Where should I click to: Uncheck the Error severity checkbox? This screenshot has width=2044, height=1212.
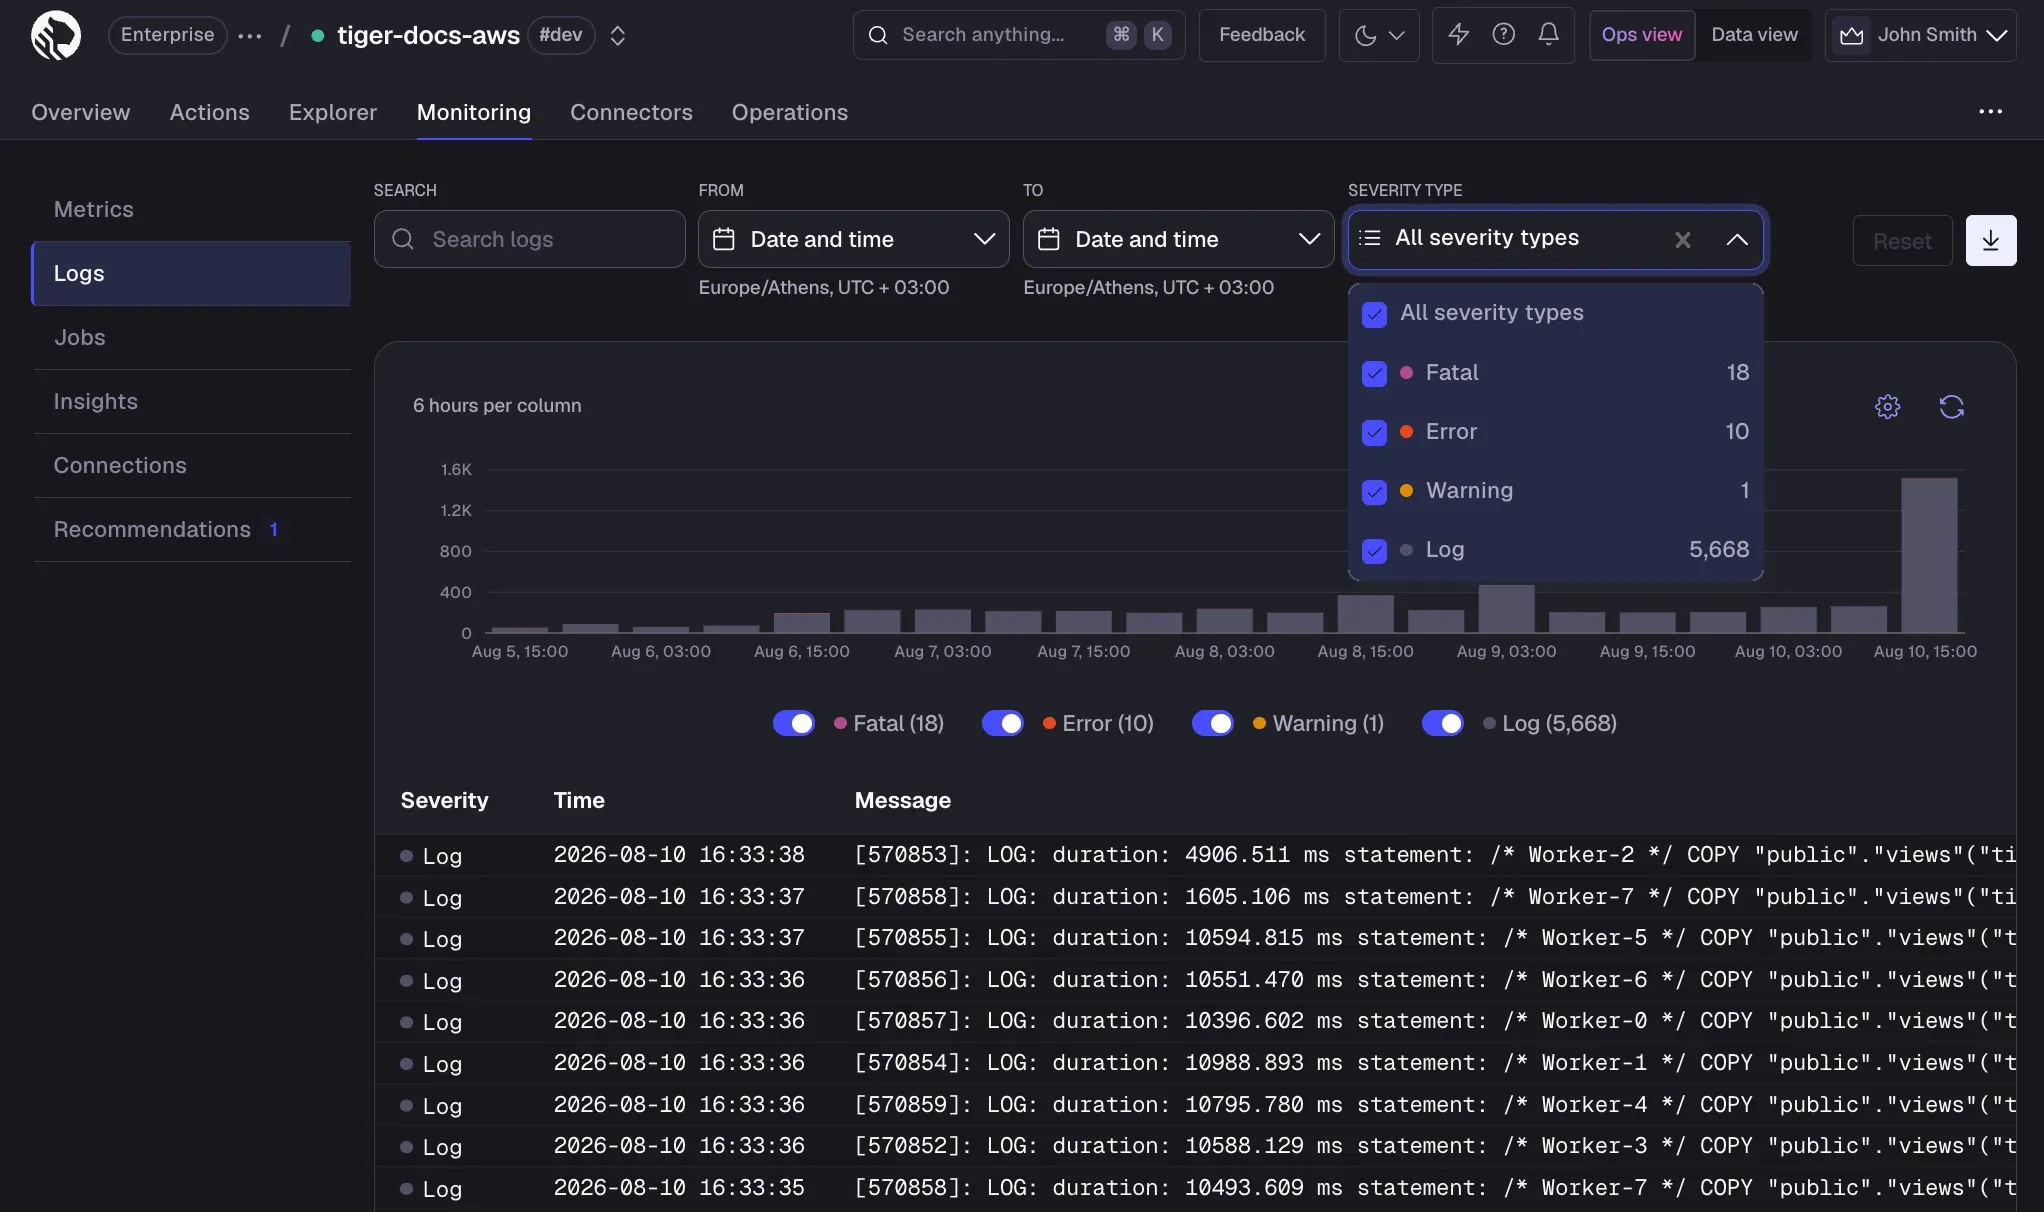[x=1375, y=432]
